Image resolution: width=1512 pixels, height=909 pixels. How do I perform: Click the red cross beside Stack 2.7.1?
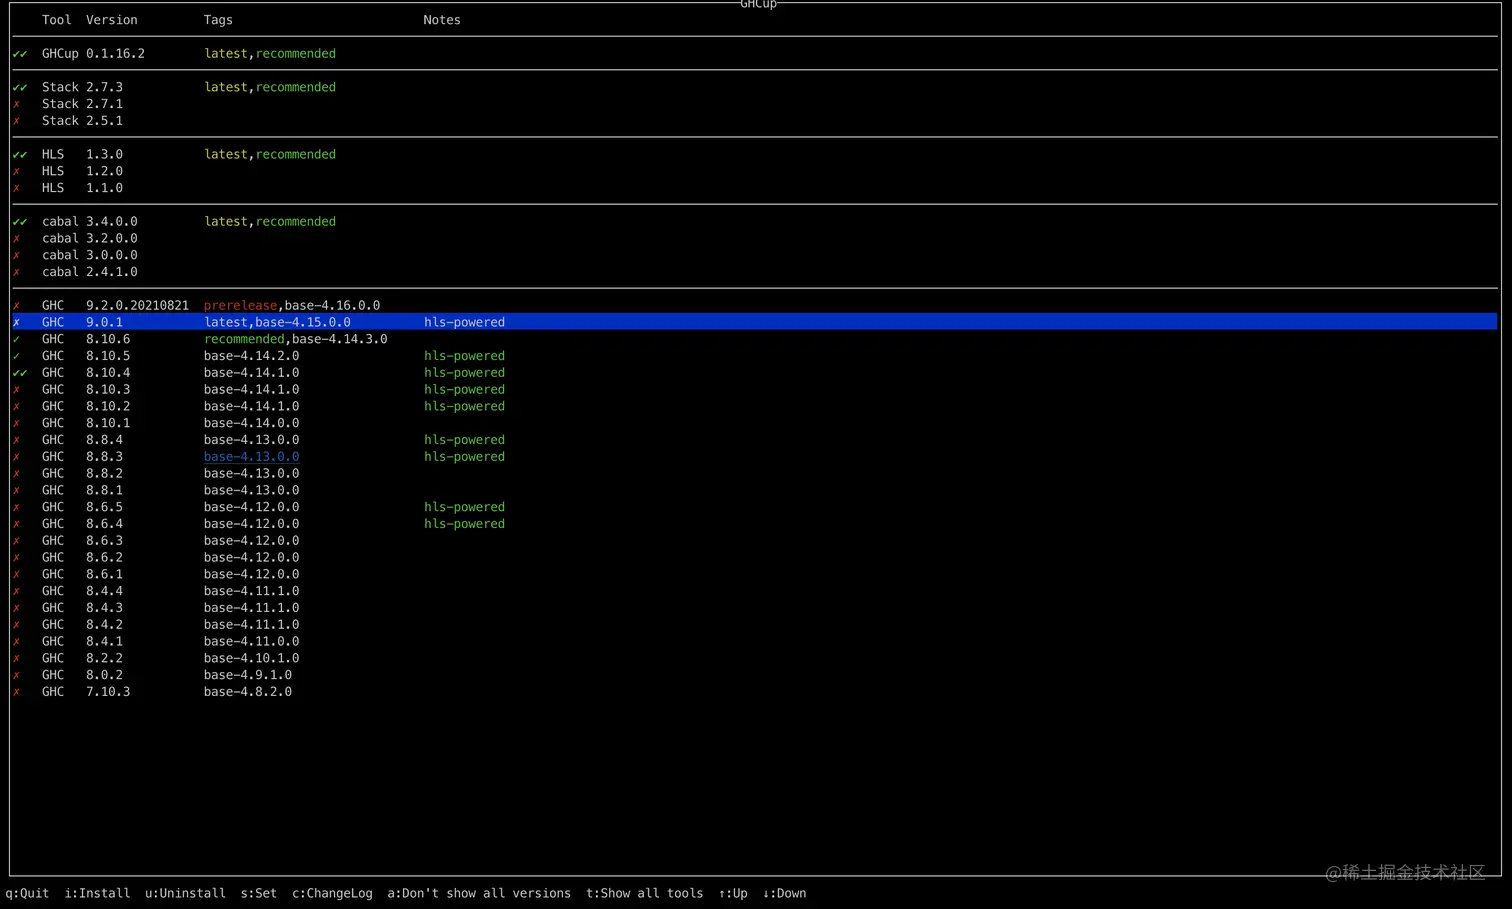16,104
